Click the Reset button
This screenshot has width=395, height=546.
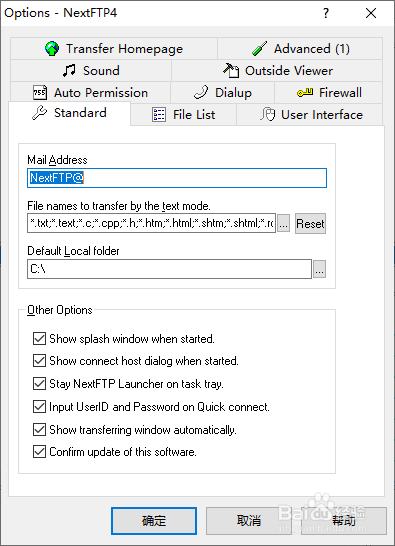(310, 224)
